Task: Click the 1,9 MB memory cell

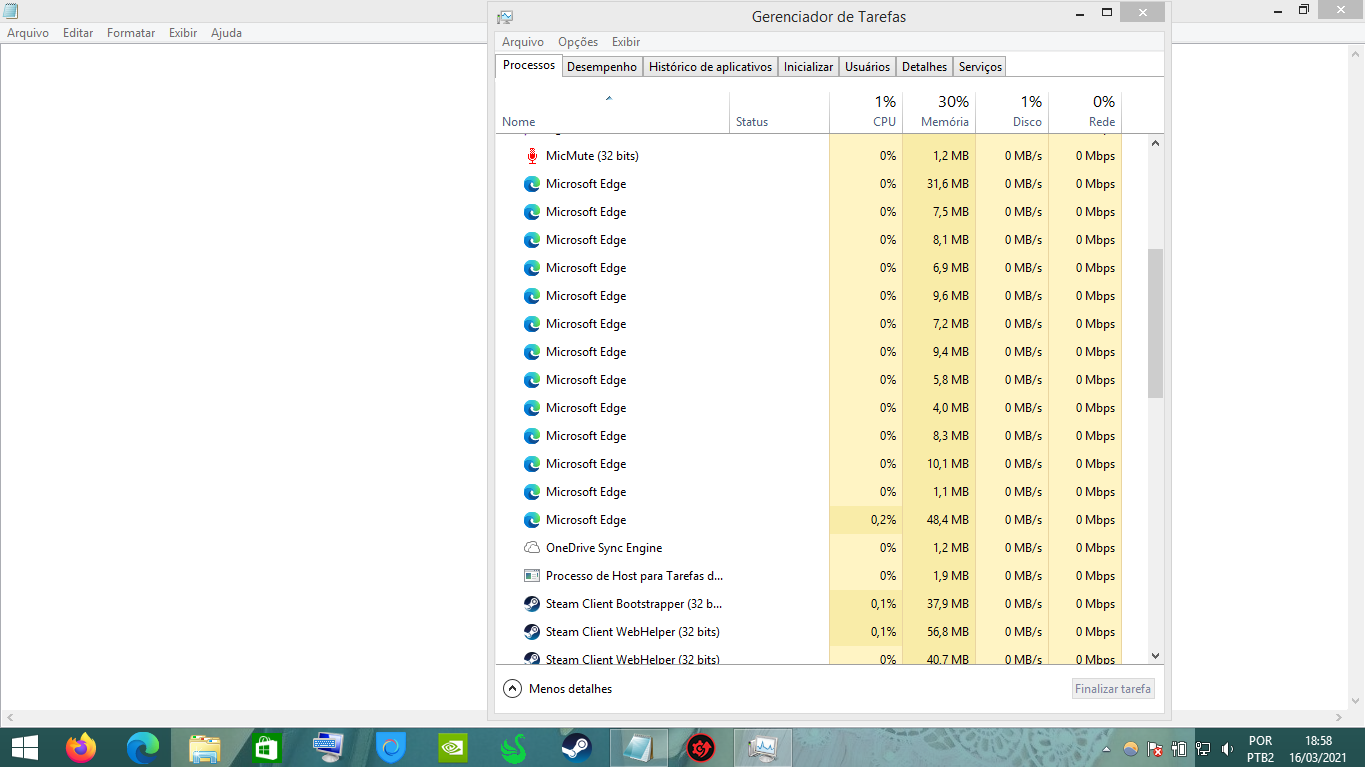Action: tap(939, 576)
